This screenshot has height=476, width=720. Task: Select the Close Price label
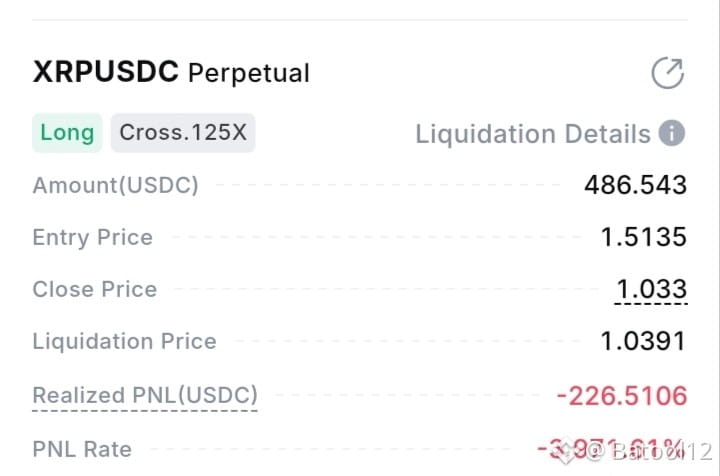point(95,290)
